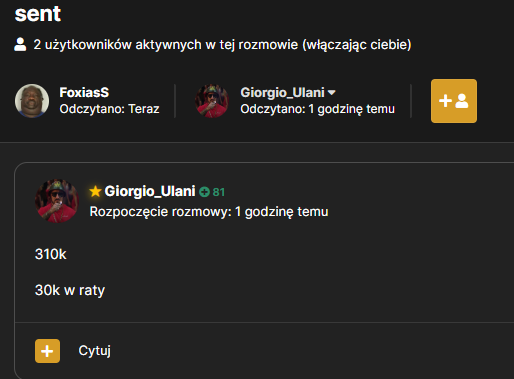
Task: Open the Giorgio_Ulani participant name menu
Action: click(x=282, y=93)
